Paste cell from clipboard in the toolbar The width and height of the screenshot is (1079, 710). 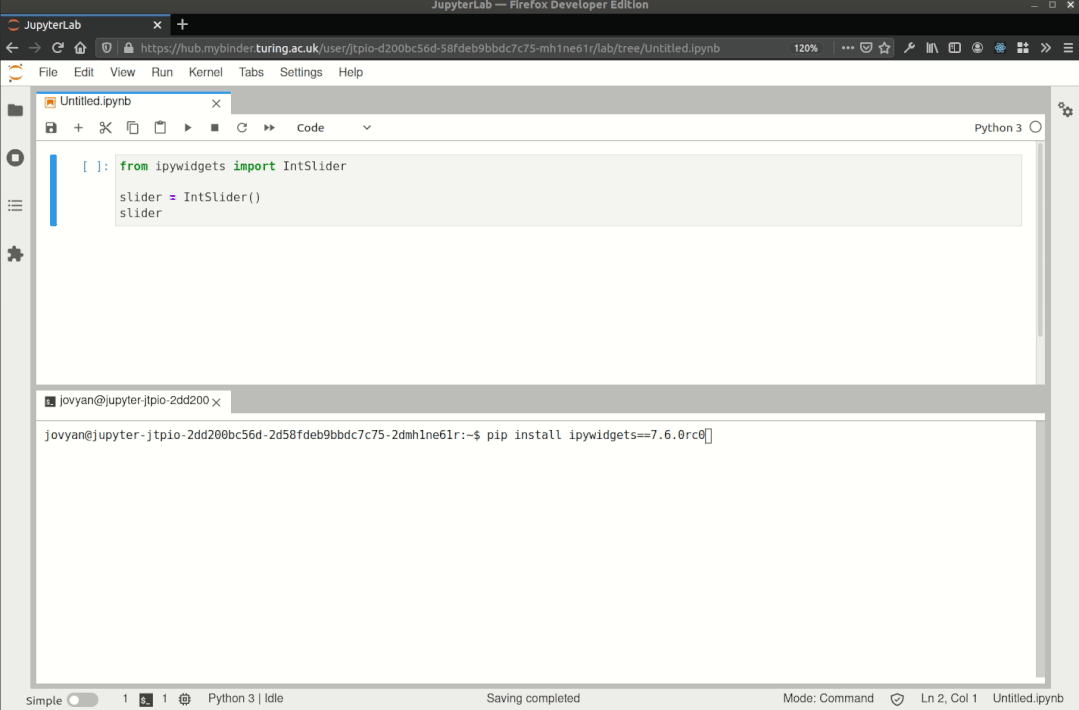click(x=160, y=128)
